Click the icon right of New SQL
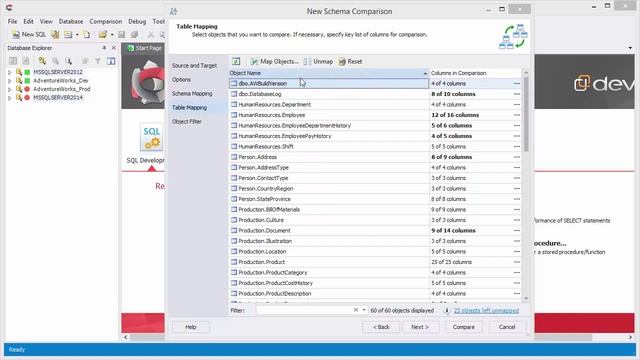The width and height of the screenshot is (640, 360). pos(55,35)
